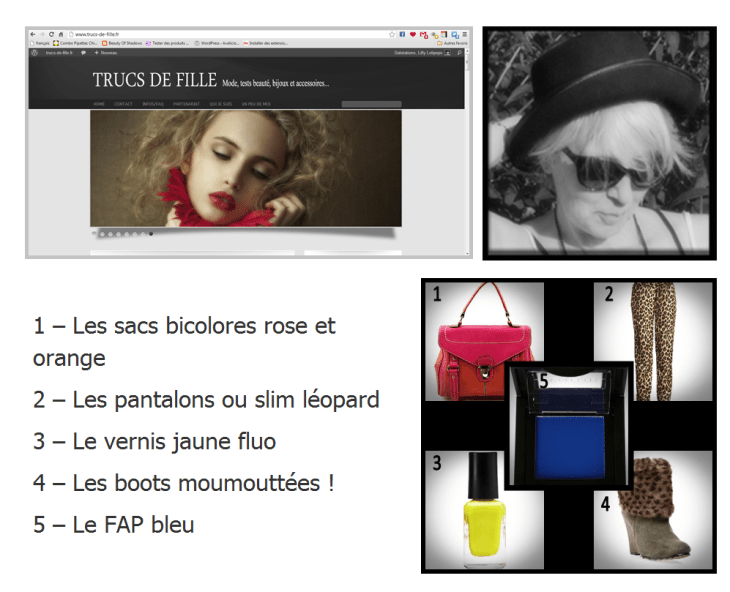Reload the page with the refresh icon

tap(51, 34)
